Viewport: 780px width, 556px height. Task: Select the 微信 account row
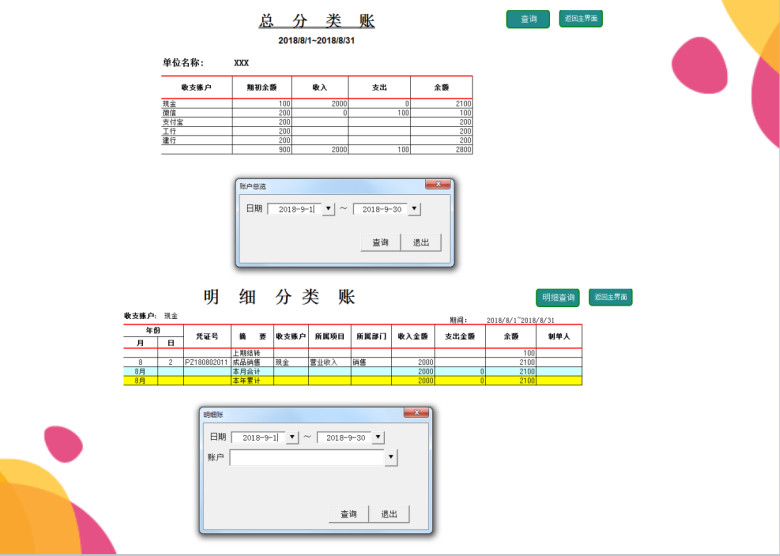tap(317, 113)
